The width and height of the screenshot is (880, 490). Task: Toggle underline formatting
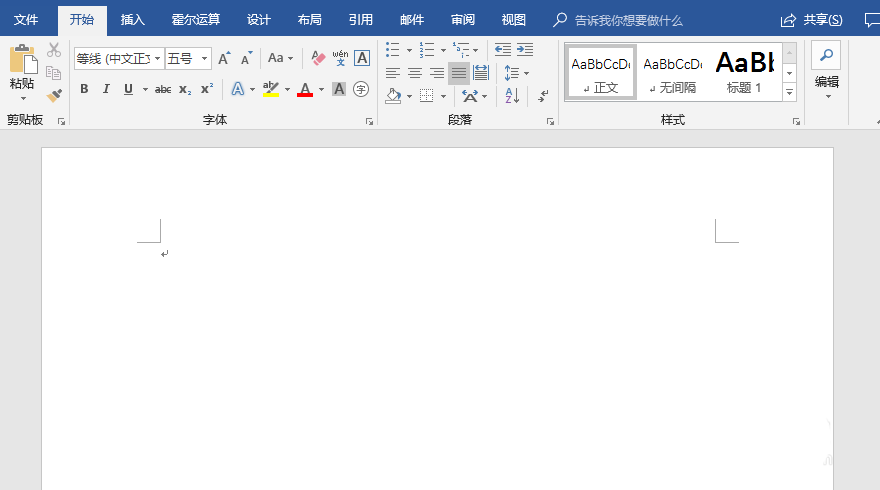(x=129, y=89)
